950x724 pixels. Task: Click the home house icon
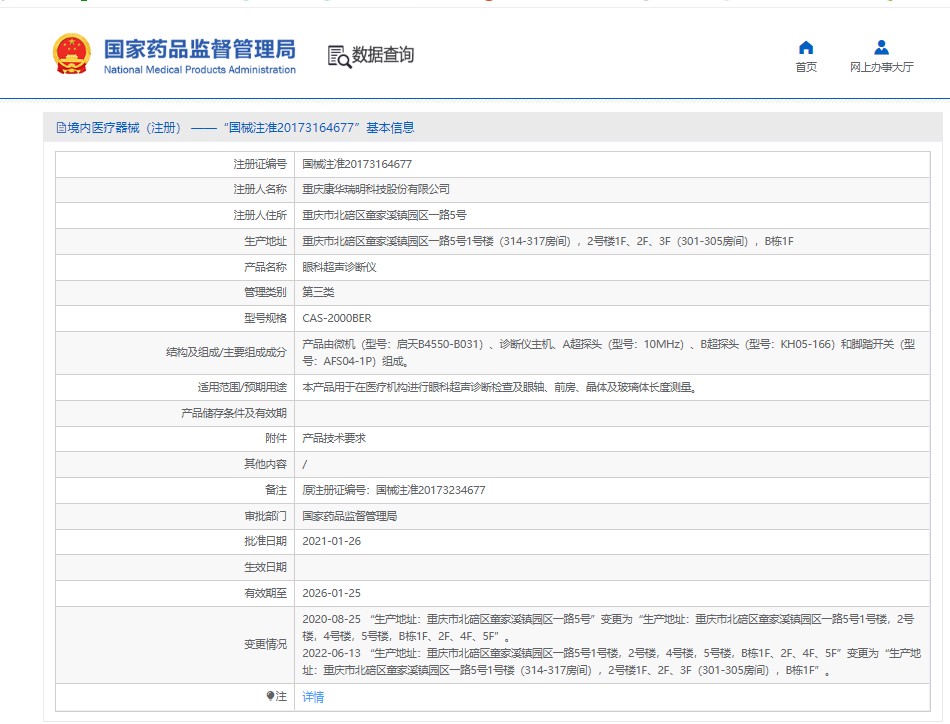806,47
